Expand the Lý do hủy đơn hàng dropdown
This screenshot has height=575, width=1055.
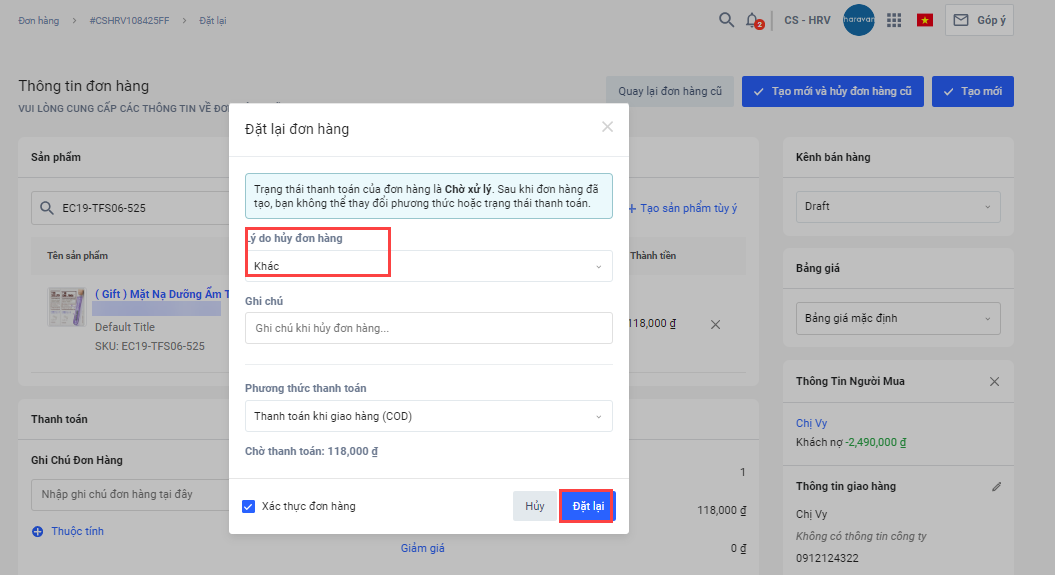coord(428,266)
